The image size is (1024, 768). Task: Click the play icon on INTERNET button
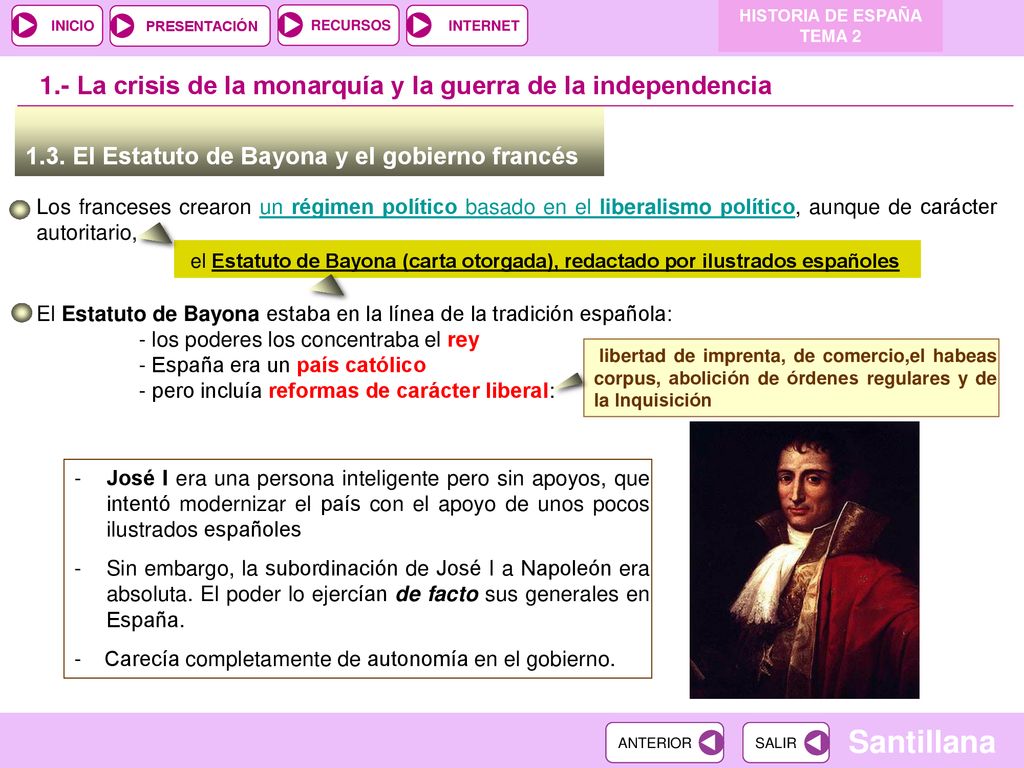[419, 25]
